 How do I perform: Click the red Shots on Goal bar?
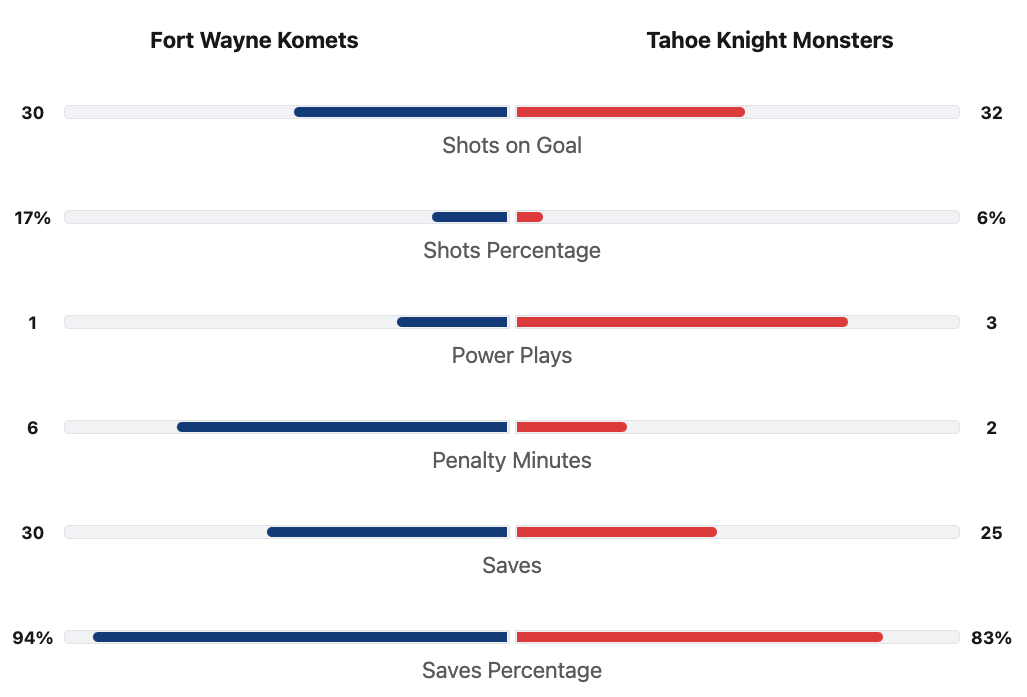coord(630,112)
